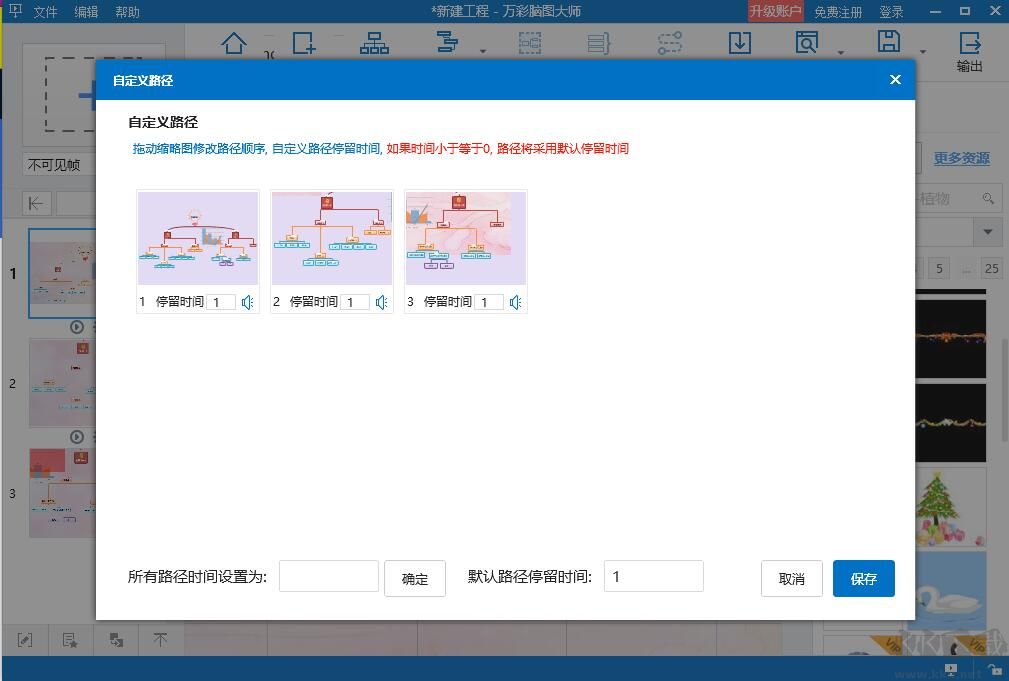Image resolution: width=1009 pixels, height=681 pixels.
Task: Click the arrange/order icon in the toolbar
Action: (447, 43)
